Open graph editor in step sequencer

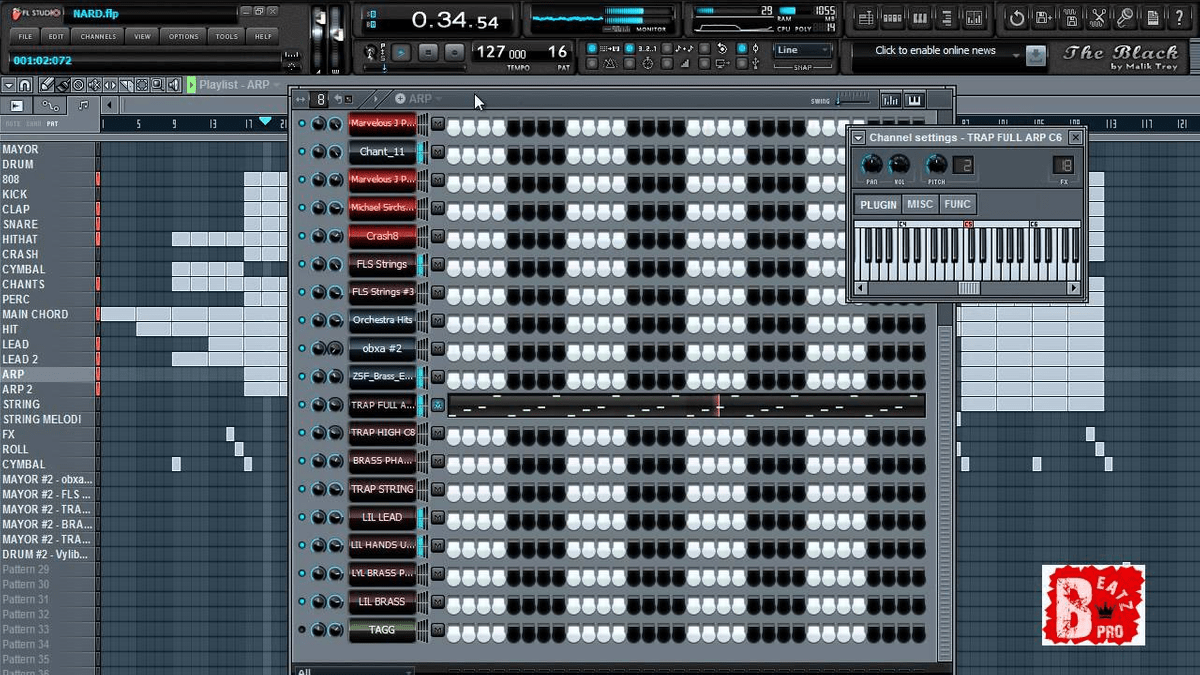[x=890, y=100]
